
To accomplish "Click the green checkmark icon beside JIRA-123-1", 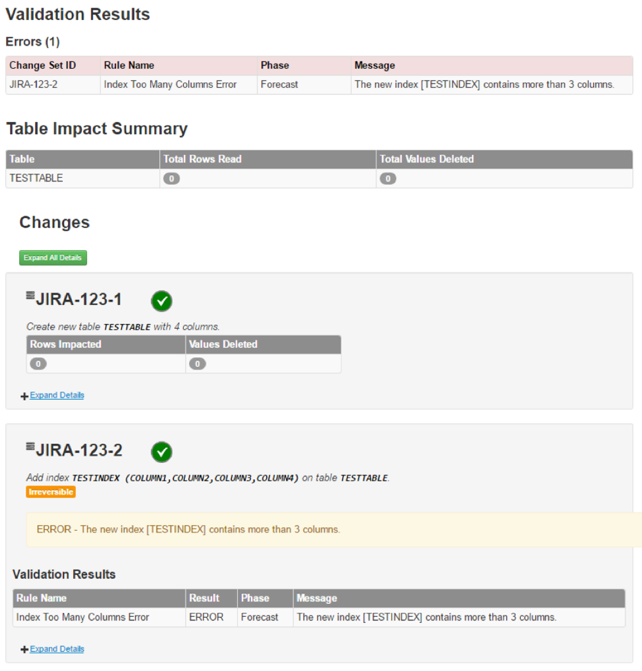I will tap(161, 301).
